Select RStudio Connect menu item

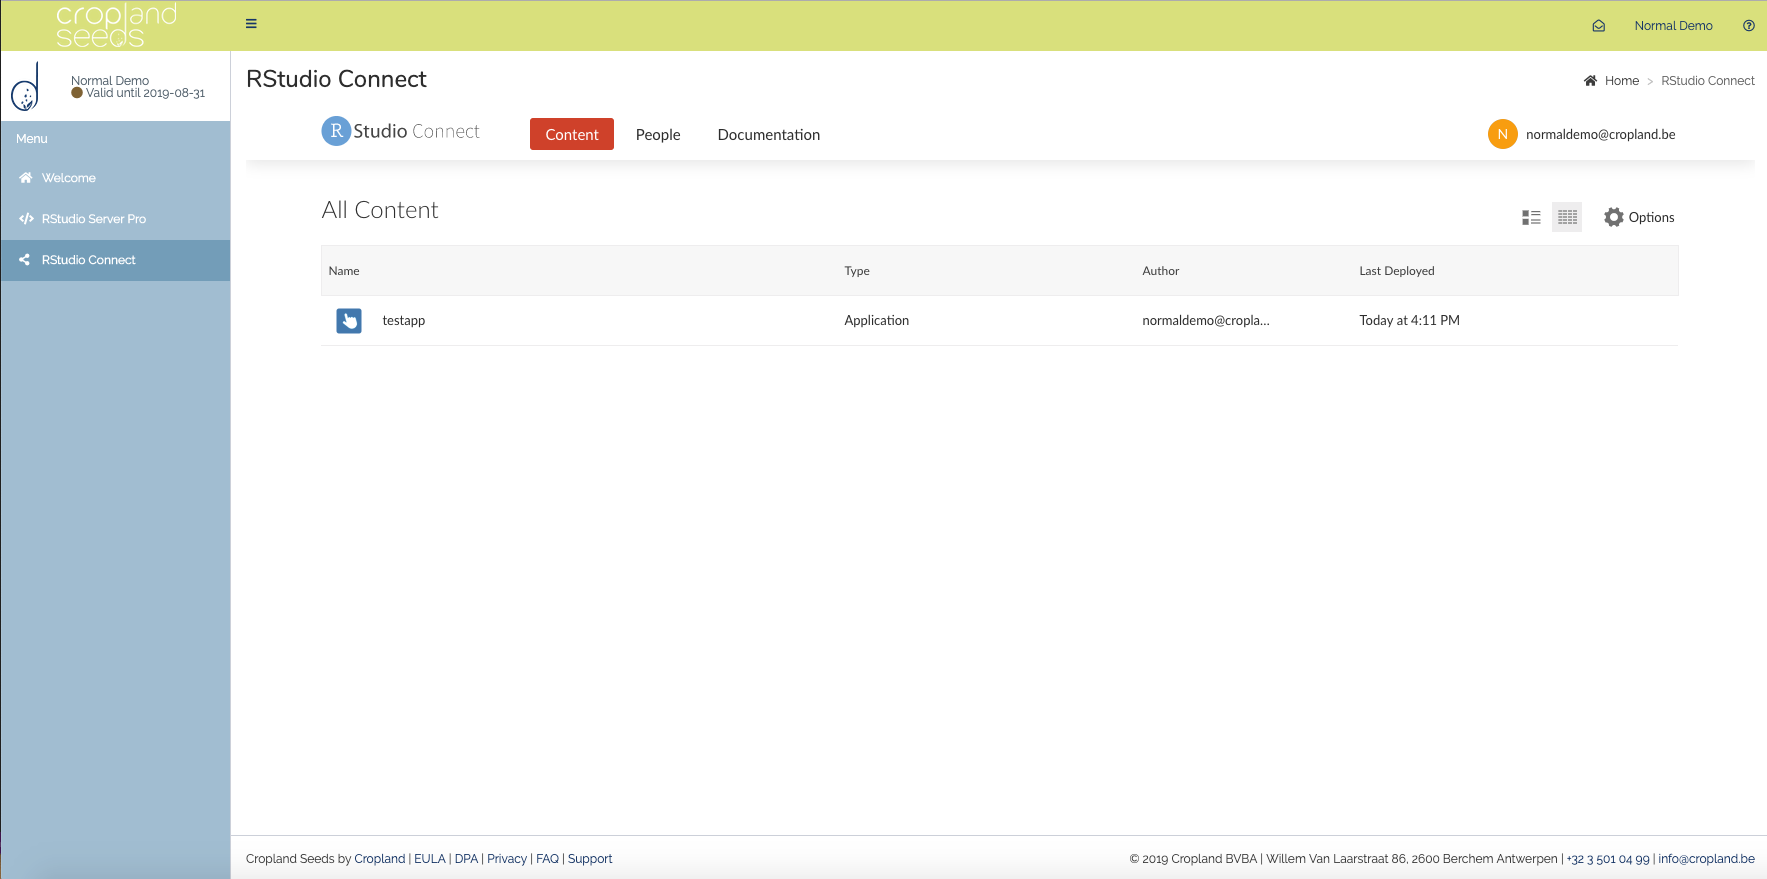click(115, 260)
